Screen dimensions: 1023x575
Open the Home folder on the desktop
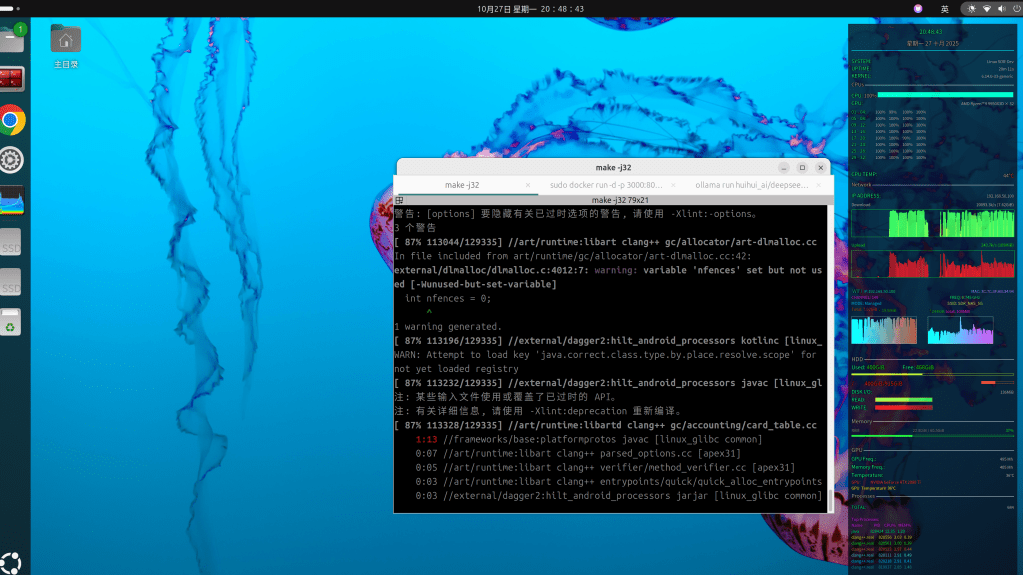(66, 40)
